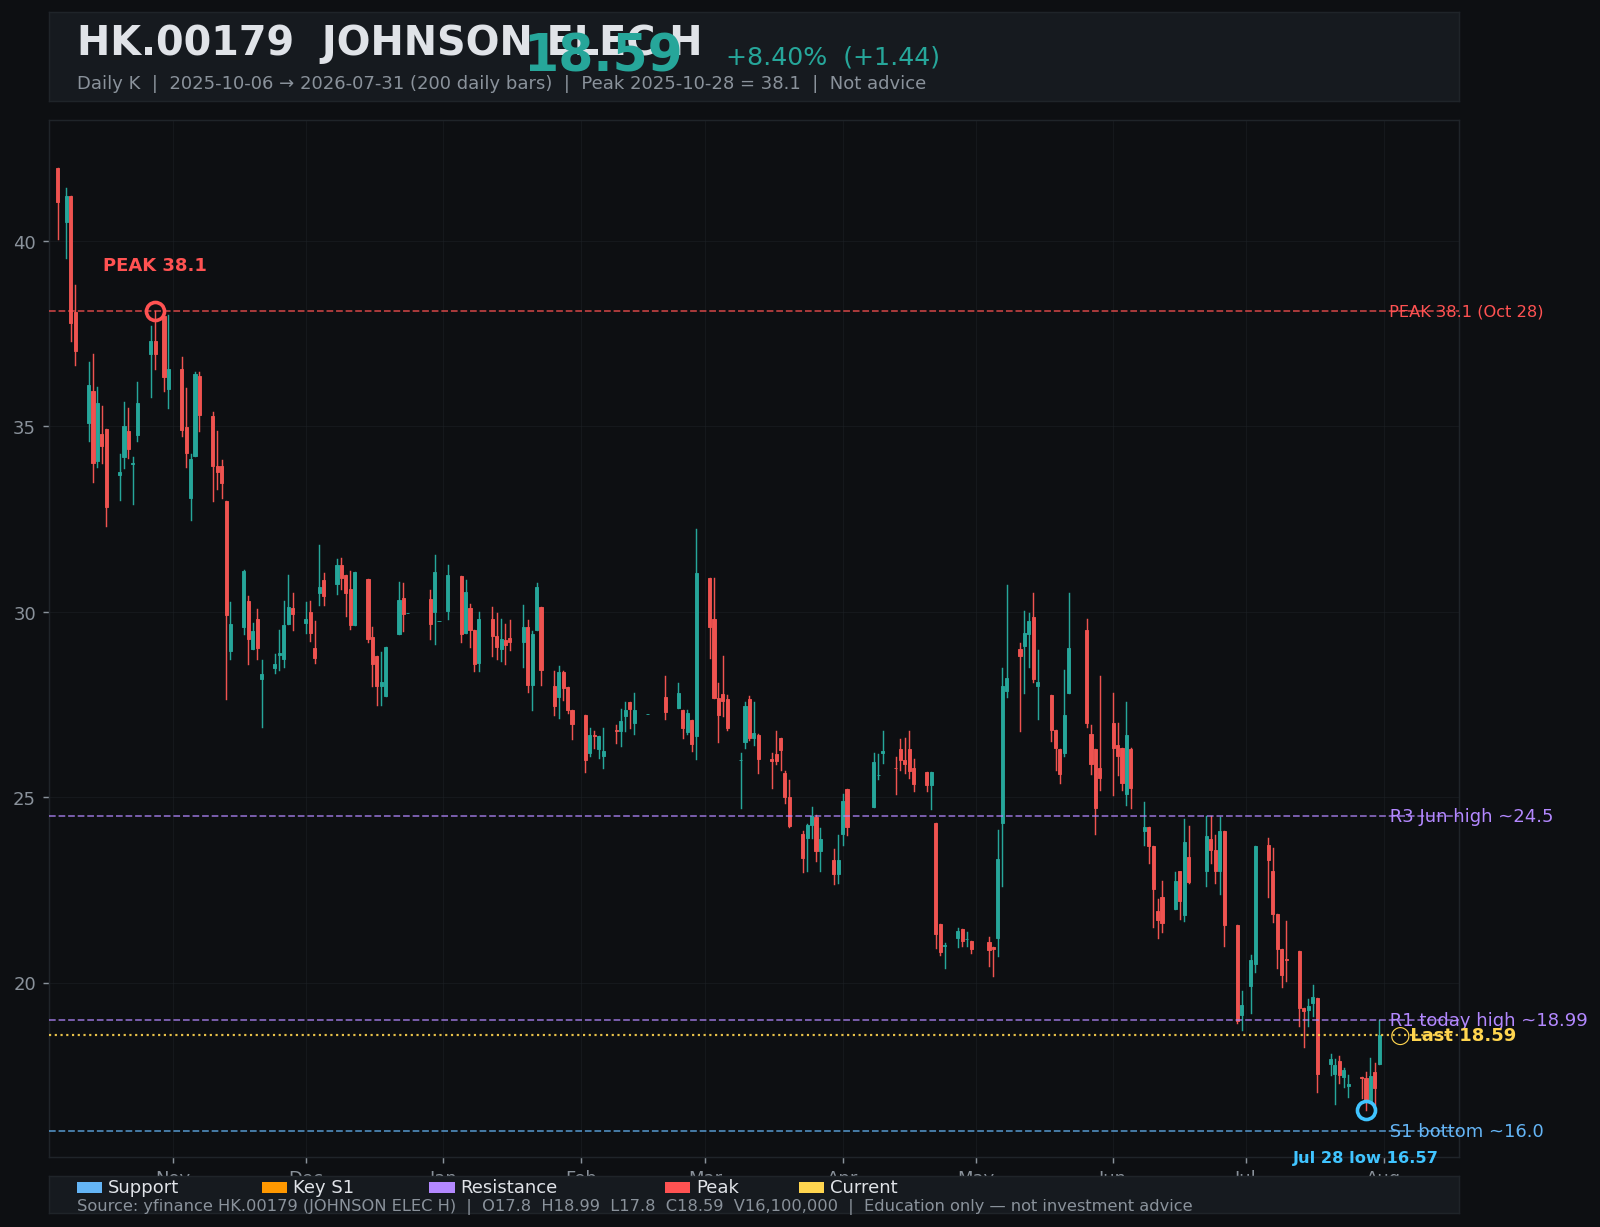Screen dimensions: 1600x1227
Task: Click the bold red 'PEAK 38.1' annotation
Action: pyautogui.click(x=155, y=265)
